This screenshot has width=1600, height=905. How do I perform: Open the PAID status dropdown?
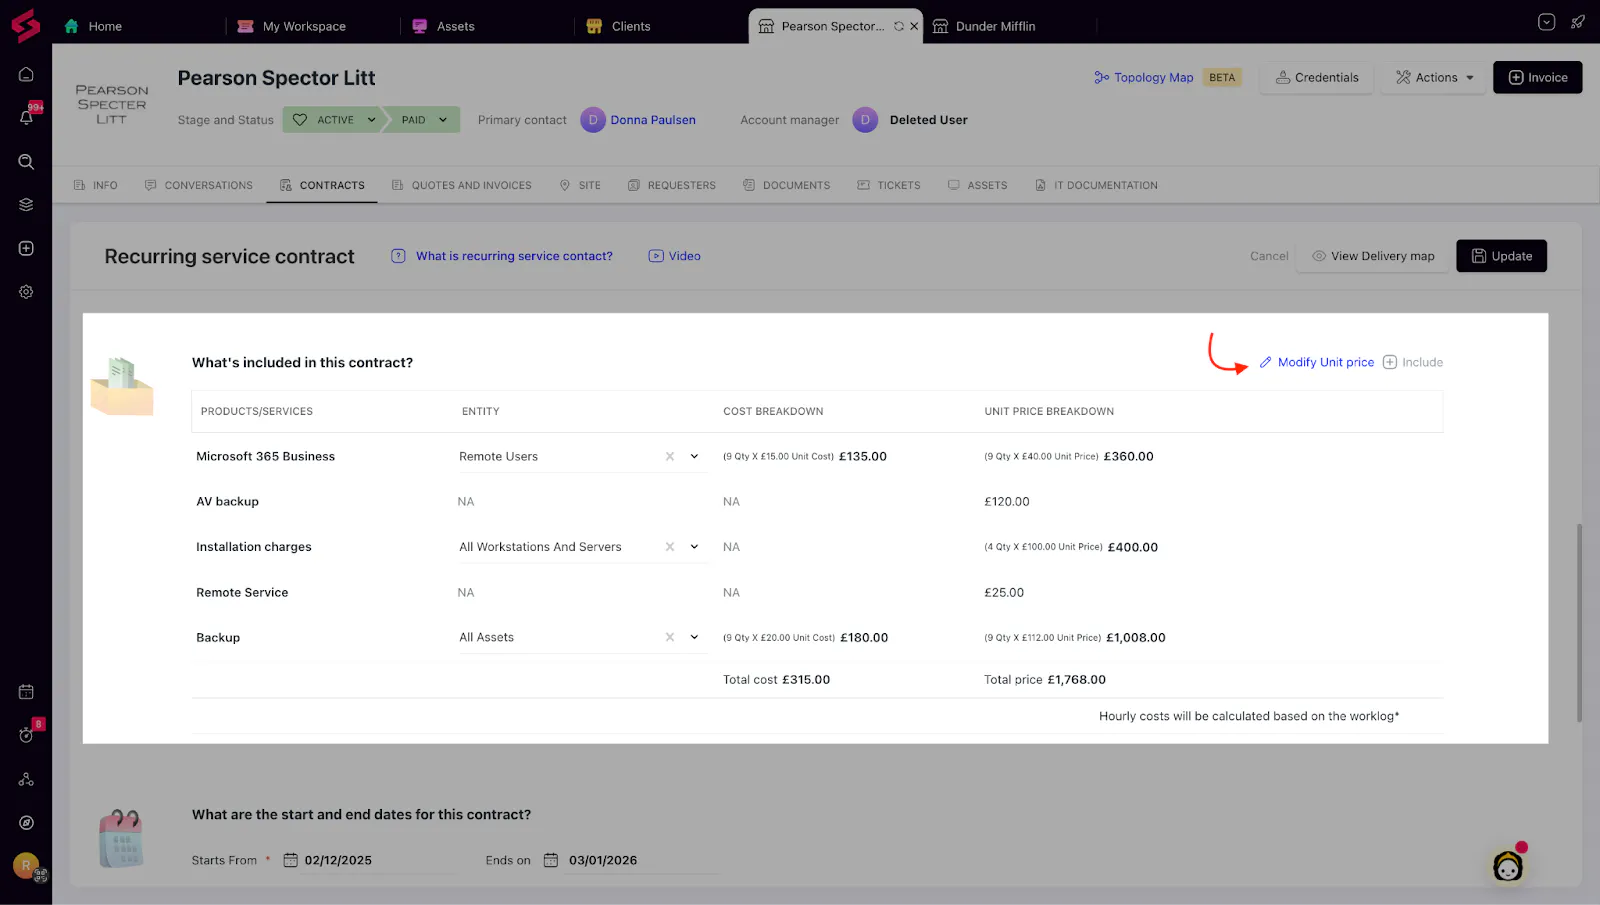(x=424, y=120)
